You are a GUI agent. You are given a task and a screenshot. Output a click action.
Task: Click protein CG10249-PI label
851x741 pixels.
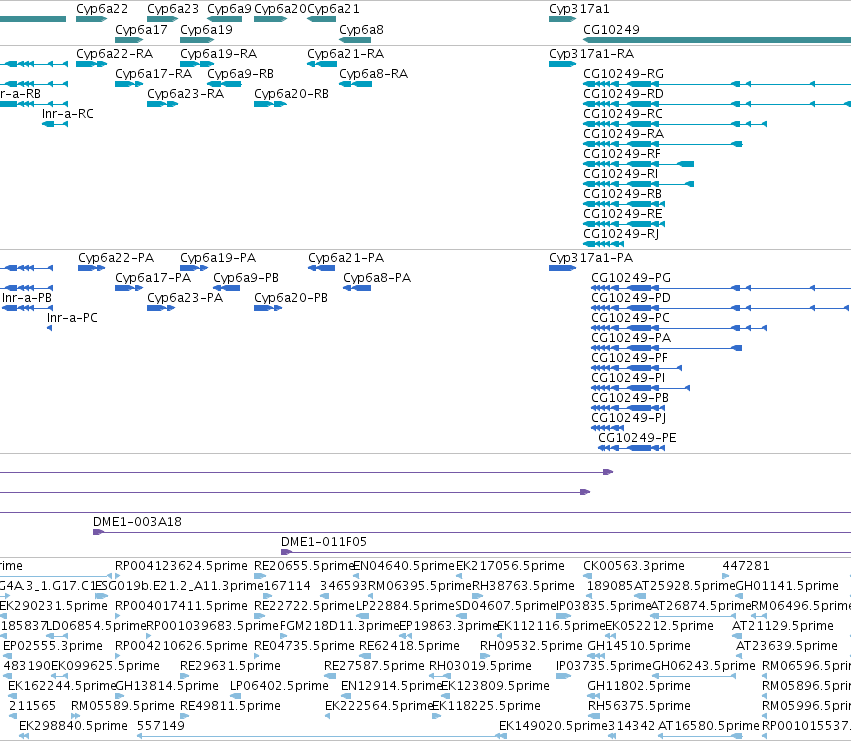click(628, 377)
